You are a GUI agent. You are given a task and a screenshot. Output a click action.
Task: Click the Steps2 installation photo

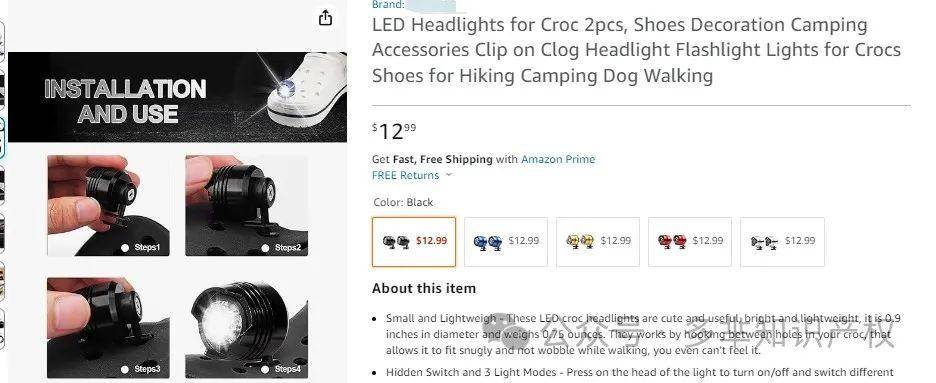pyautogui.click(x=247, y=206)
